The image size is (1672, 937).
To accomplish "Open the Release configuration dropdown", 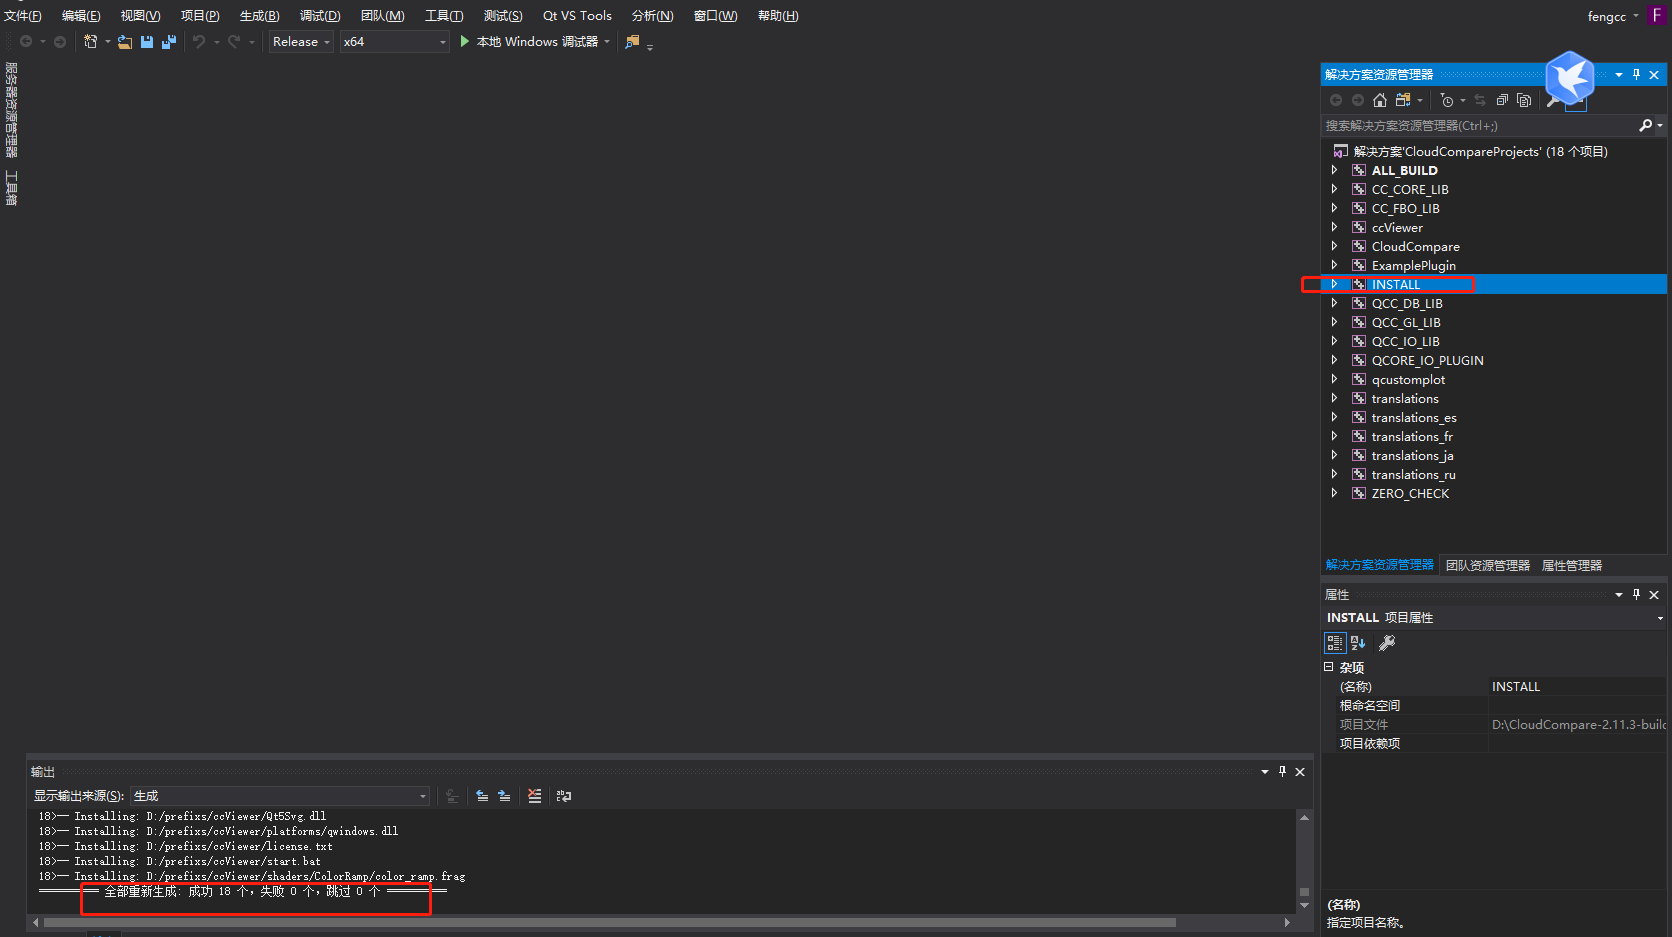I will (x=299, y=41).
